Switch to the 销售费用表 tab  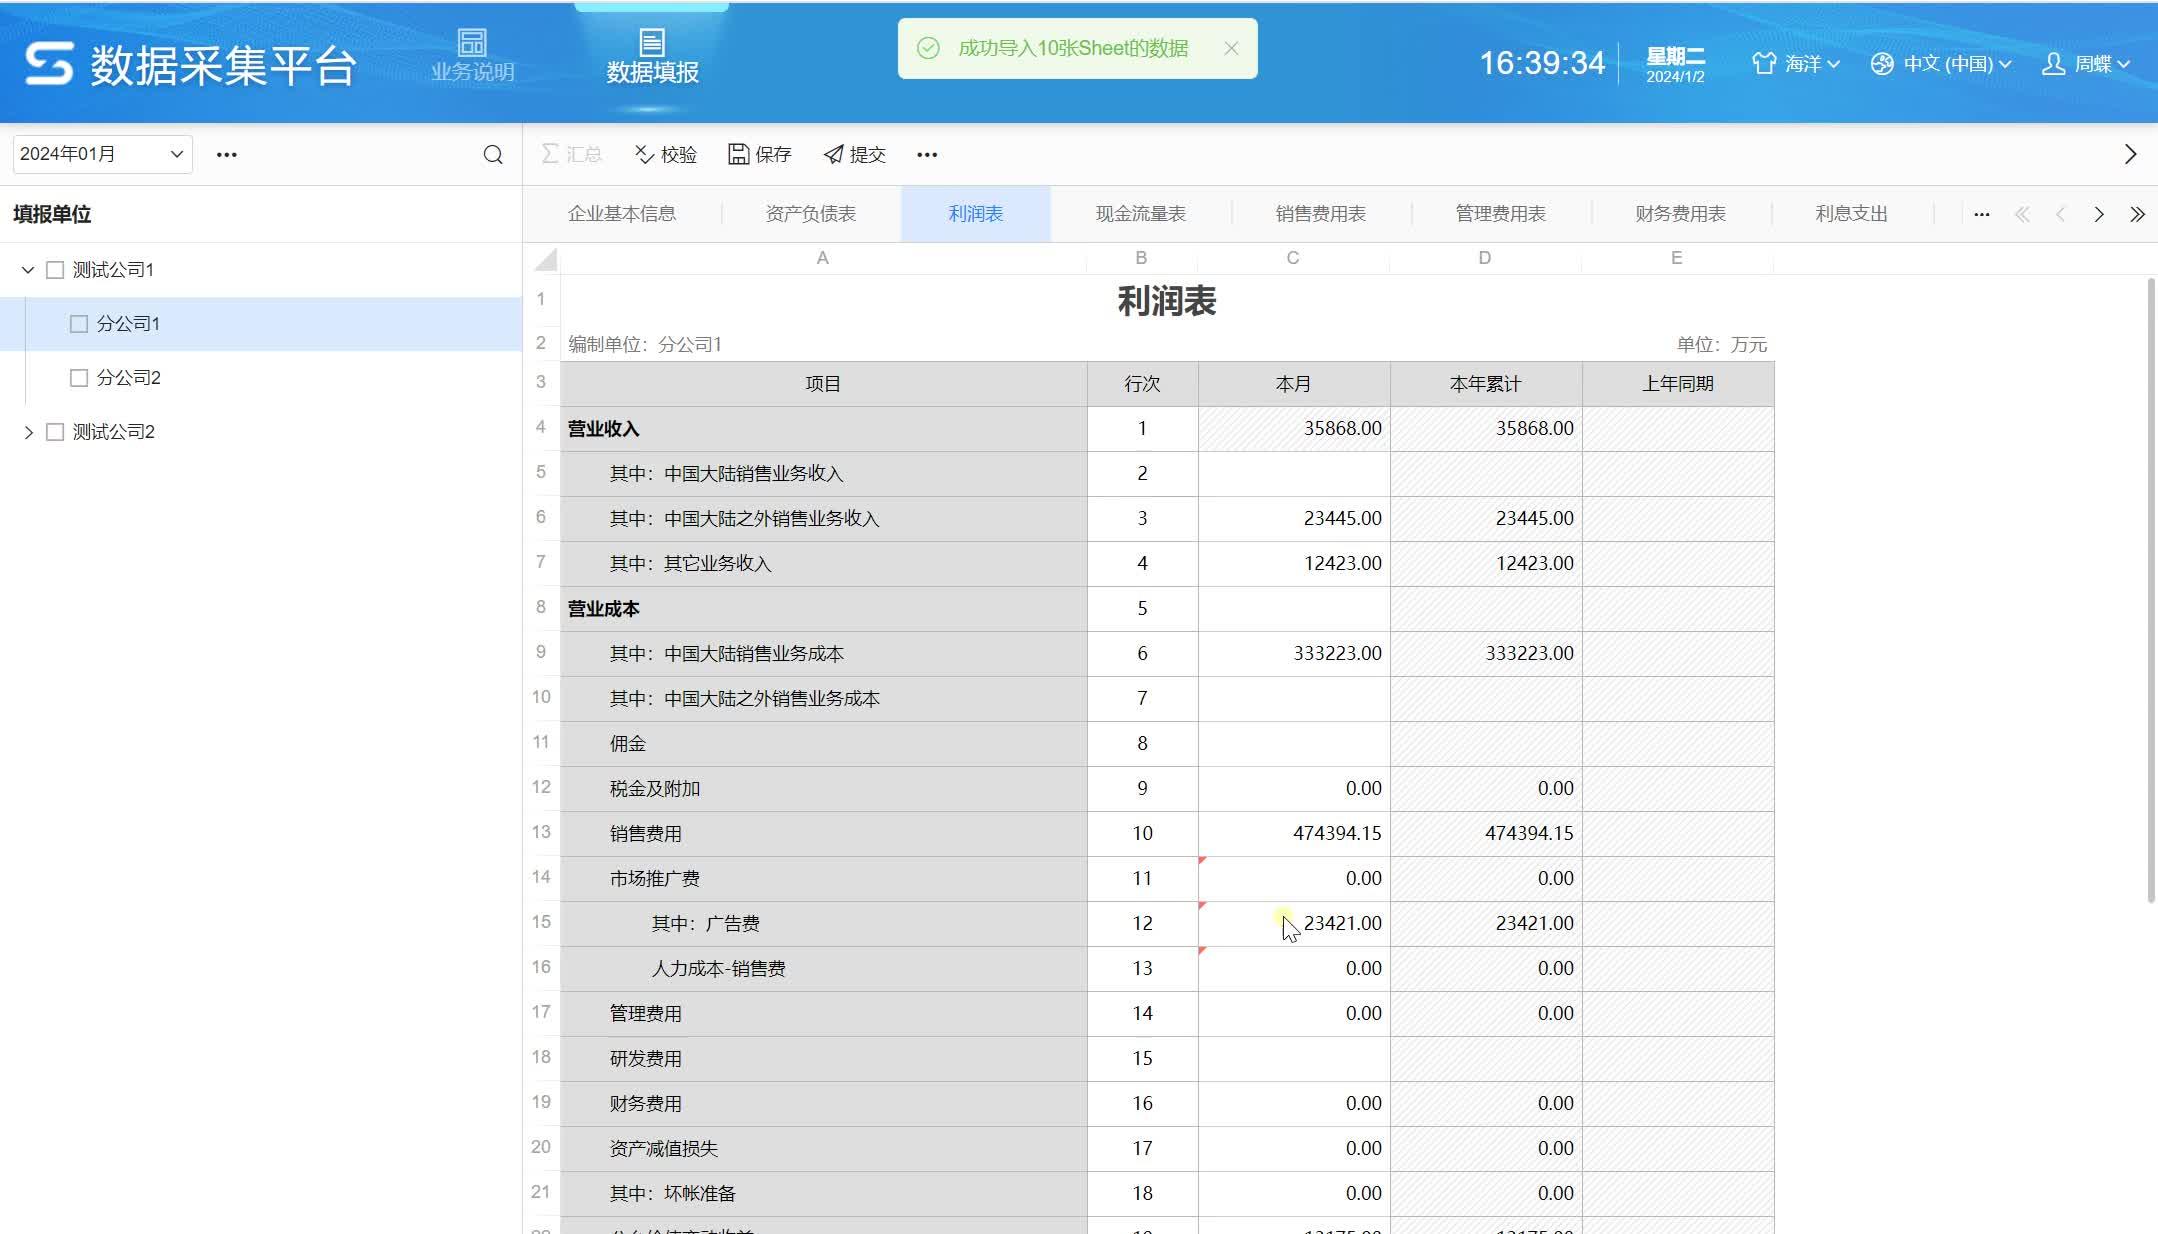click(1320, 214)
